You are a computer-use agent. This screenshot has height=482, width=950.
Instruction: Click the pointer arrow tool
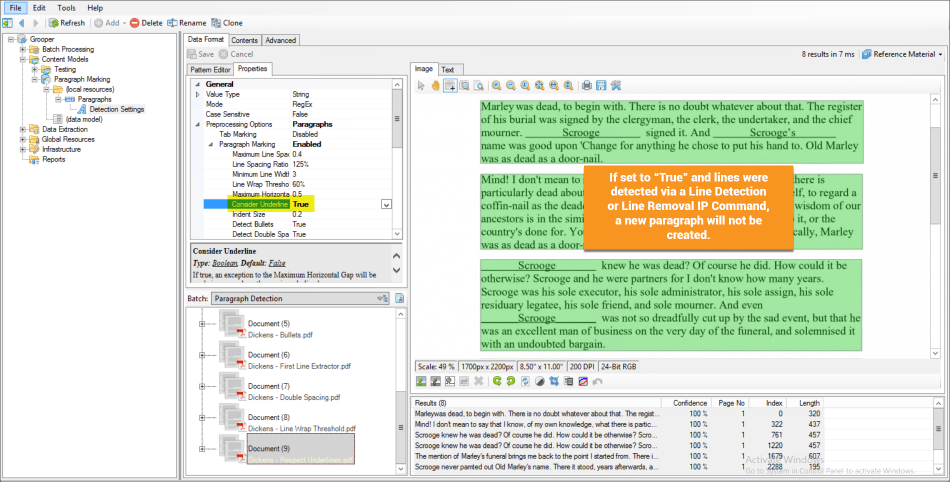(x=422, y=86)
